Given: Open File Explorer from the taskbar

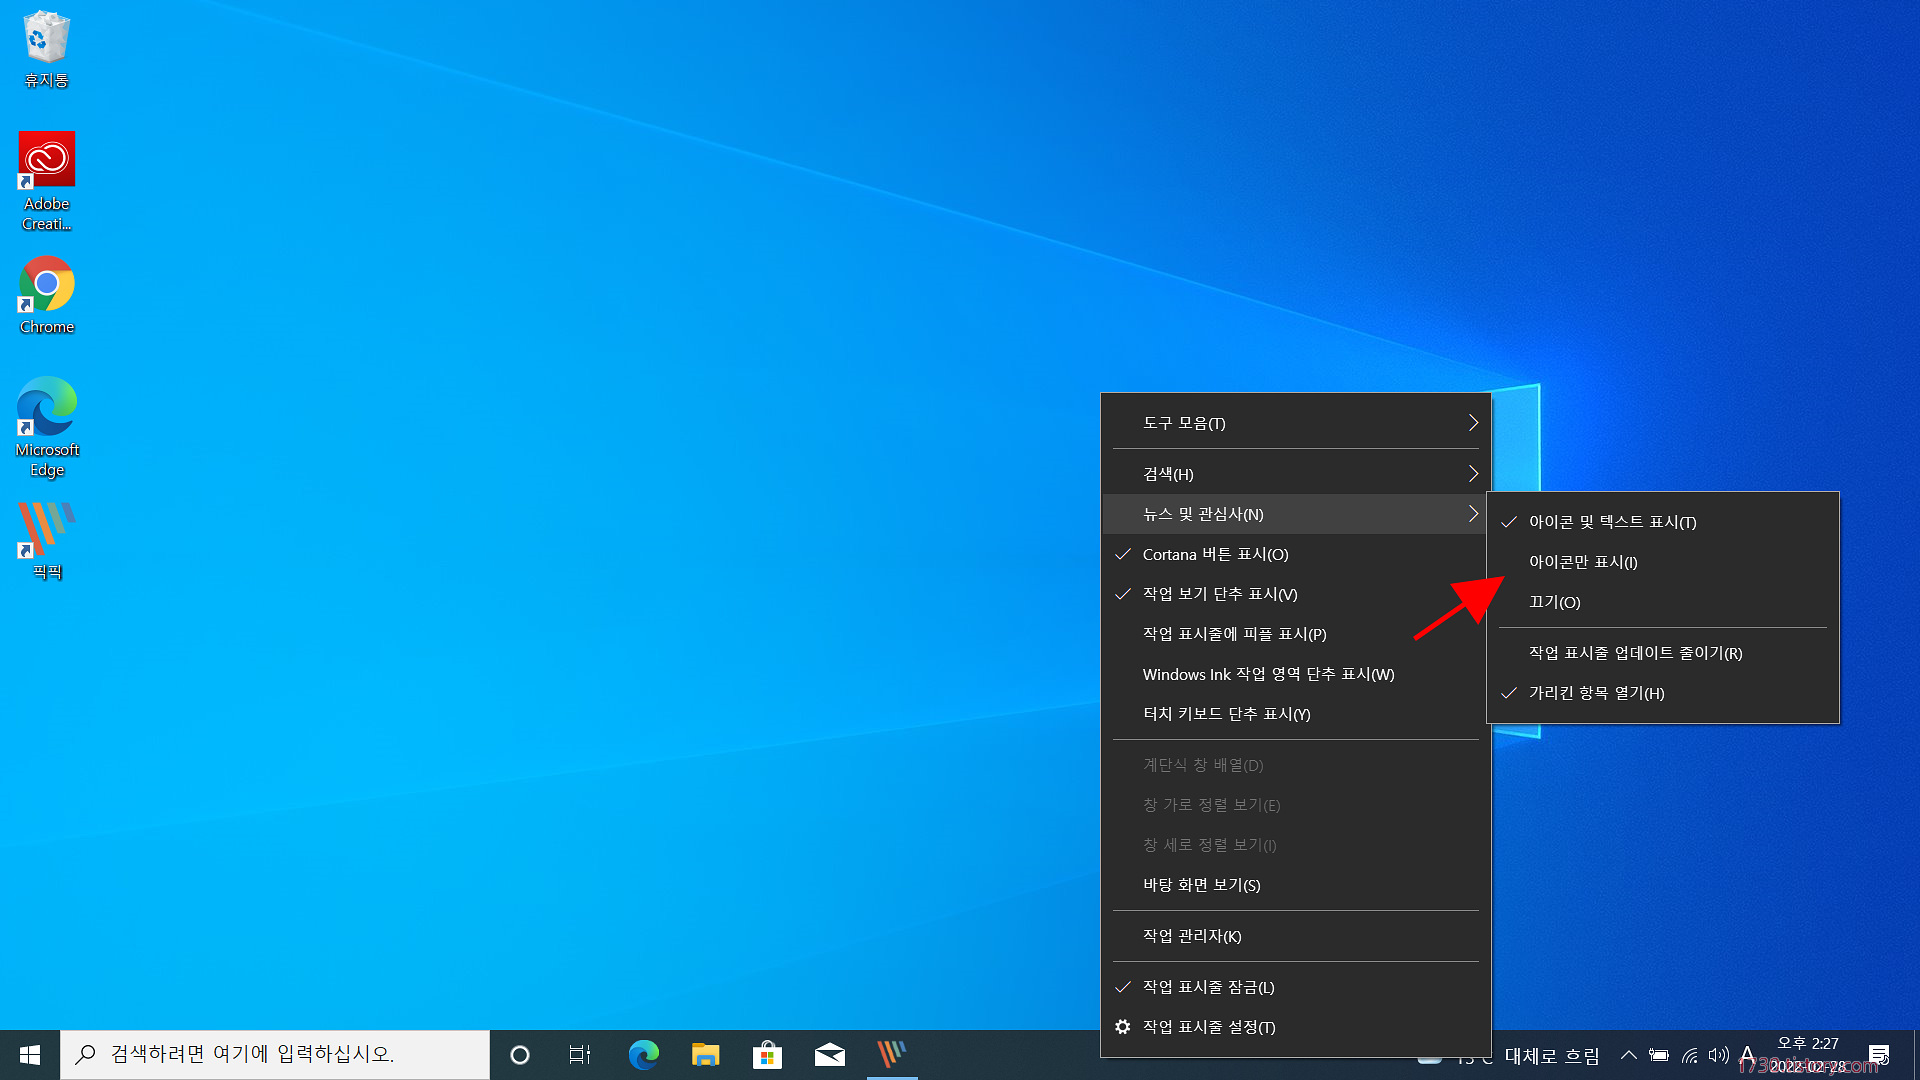Looking at the screenshot, I should (705, 1055).
